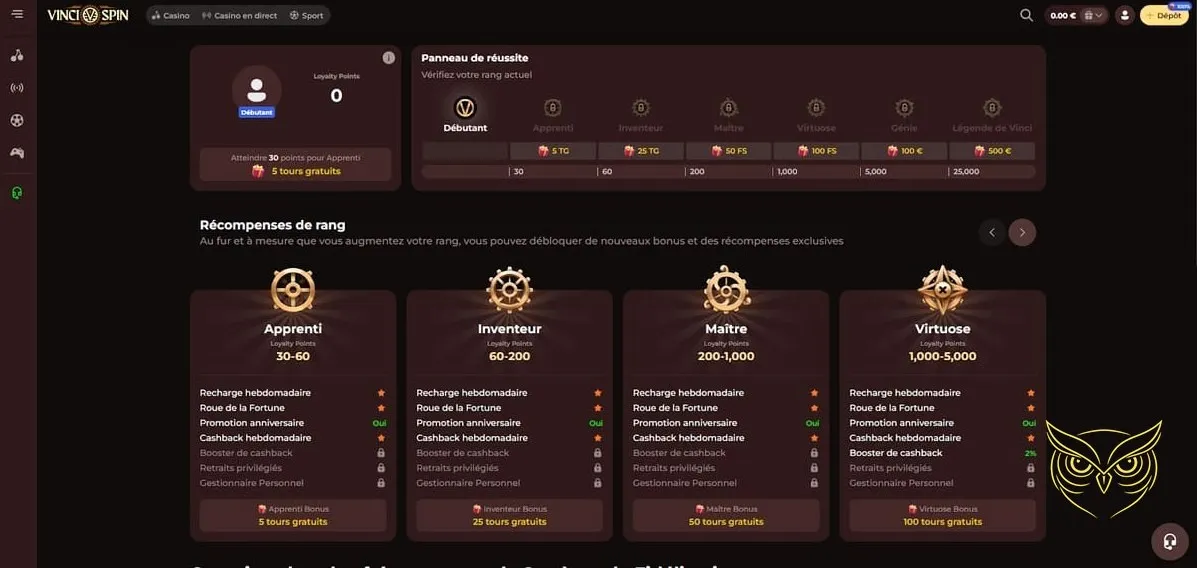The image size is (1197, 568).
Task: Select the Maître rank icon in panel
Action: 728,108
